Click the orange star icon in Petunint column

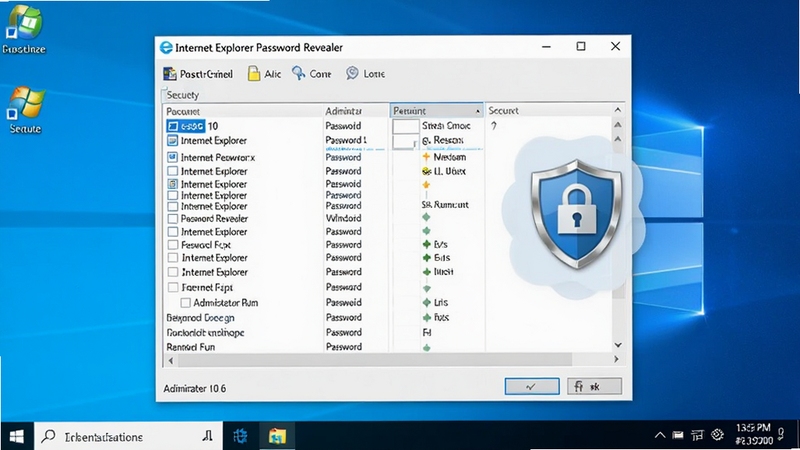[426, 185]
